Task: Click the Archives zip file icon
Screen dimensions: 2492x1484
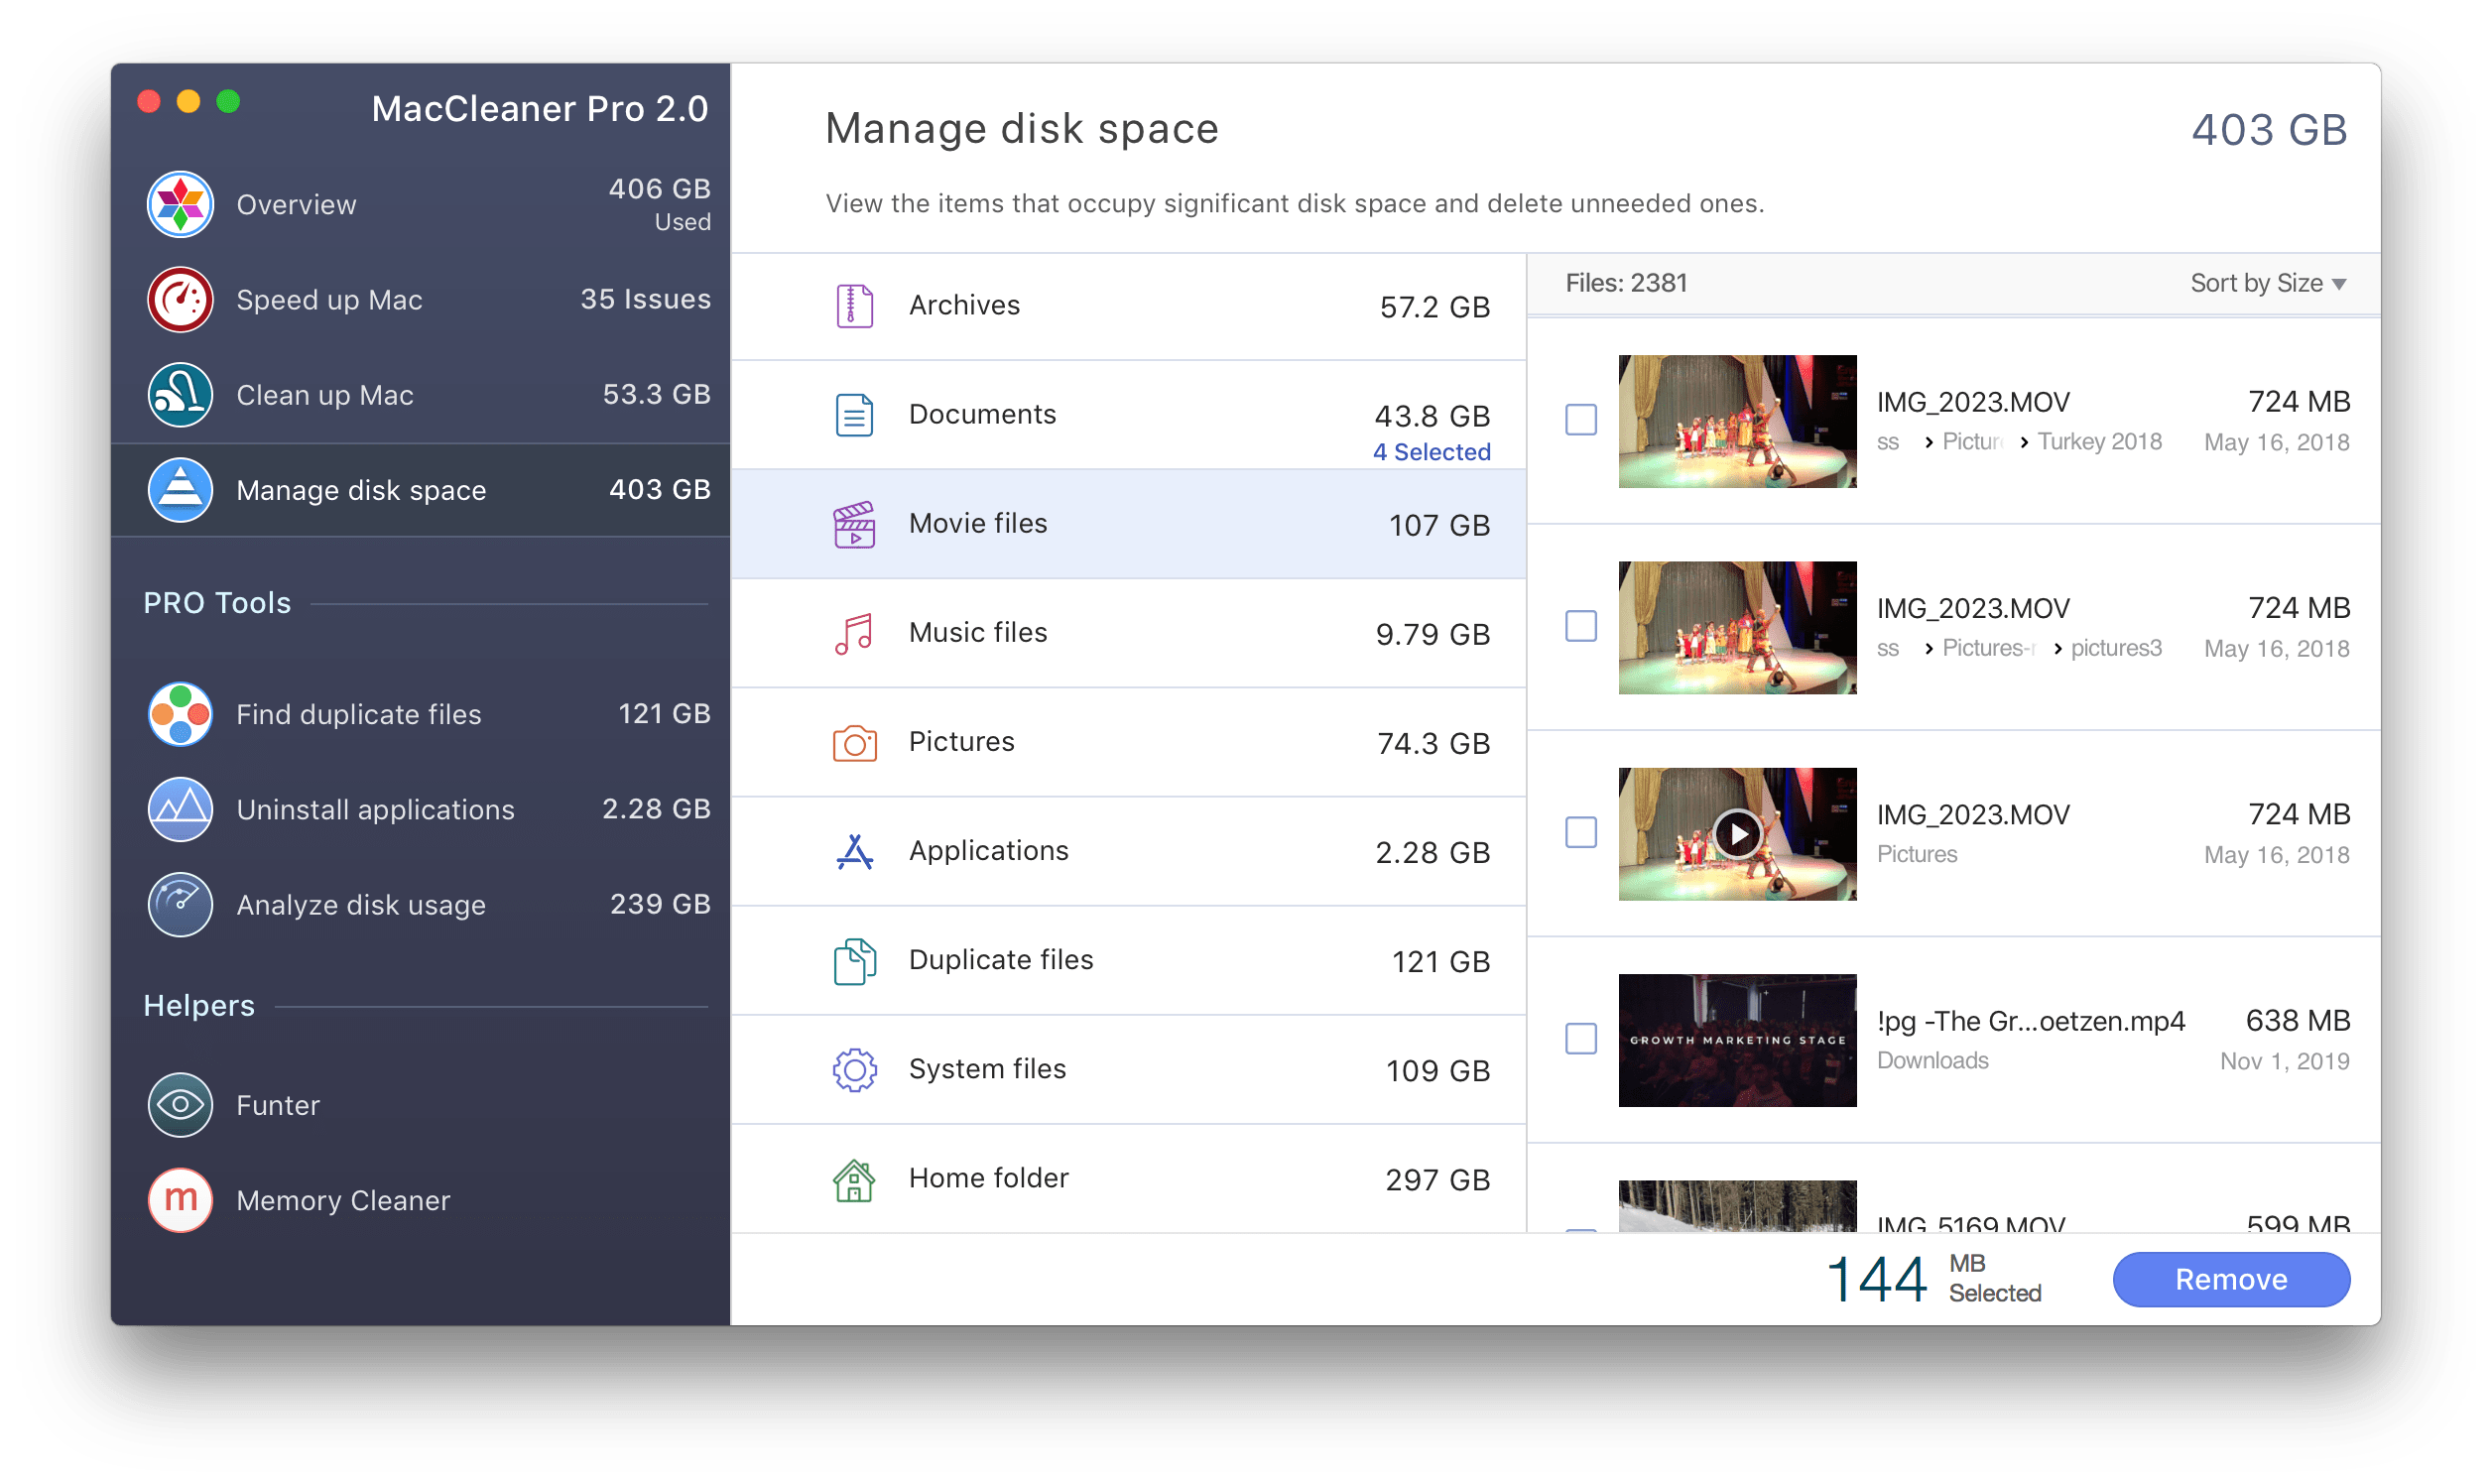Action: (x=854, y=305)
